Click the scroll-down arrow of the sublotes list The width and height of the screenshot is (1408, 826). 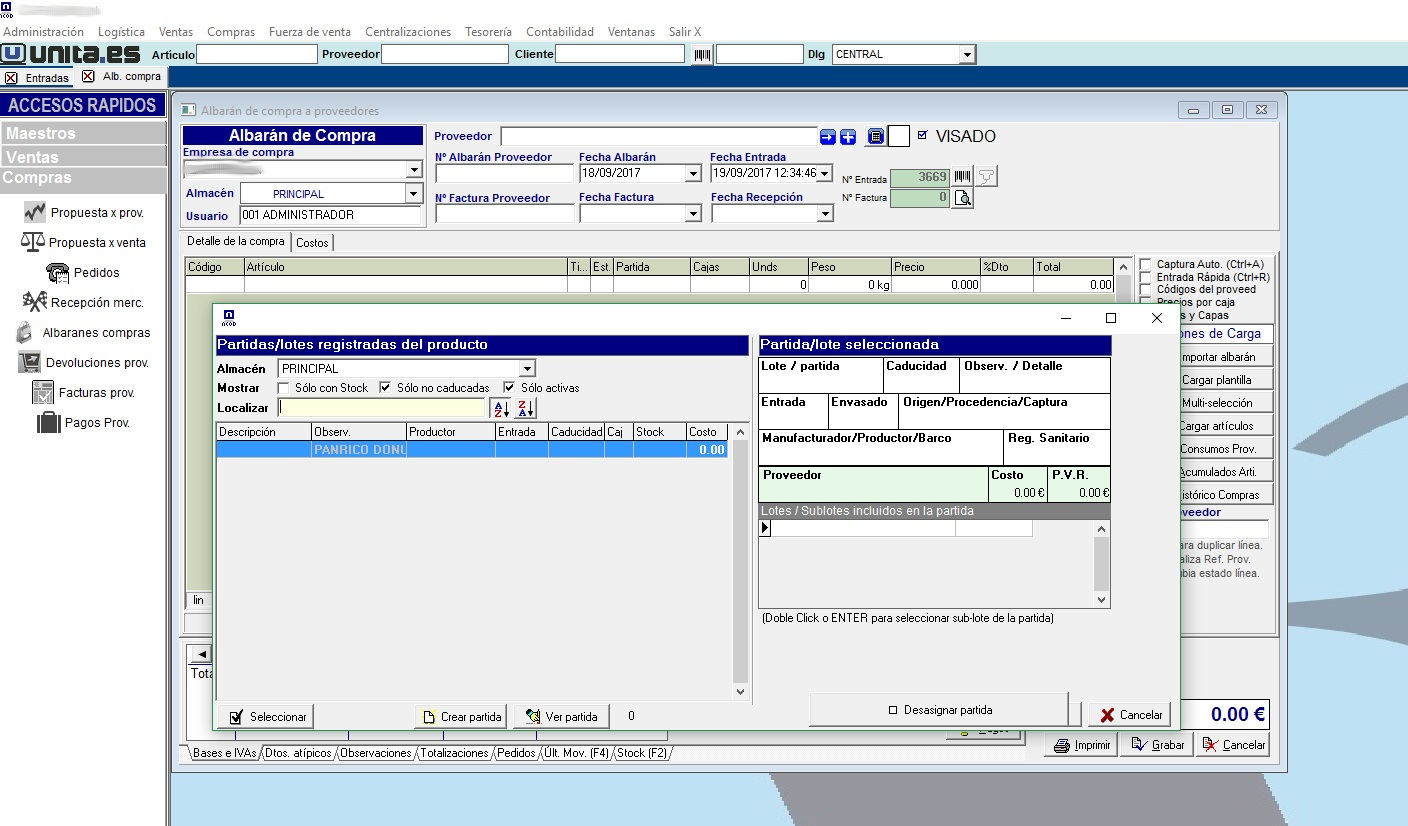[1102, 600]
